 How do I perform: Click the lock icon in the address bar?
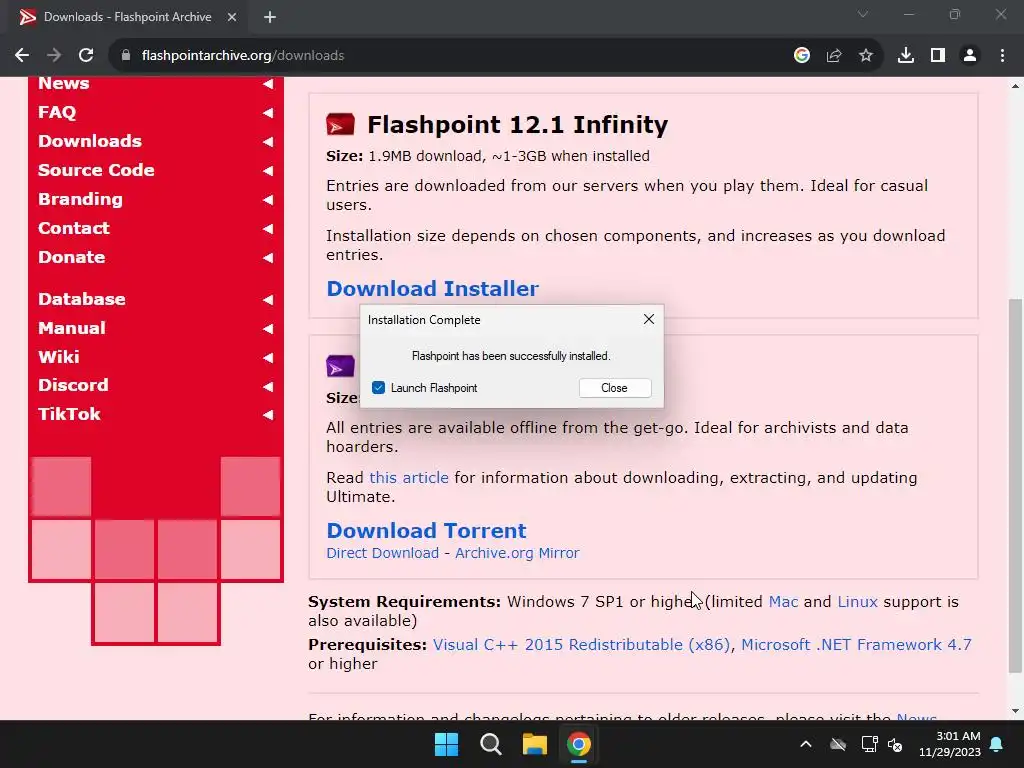pos(126,56)
